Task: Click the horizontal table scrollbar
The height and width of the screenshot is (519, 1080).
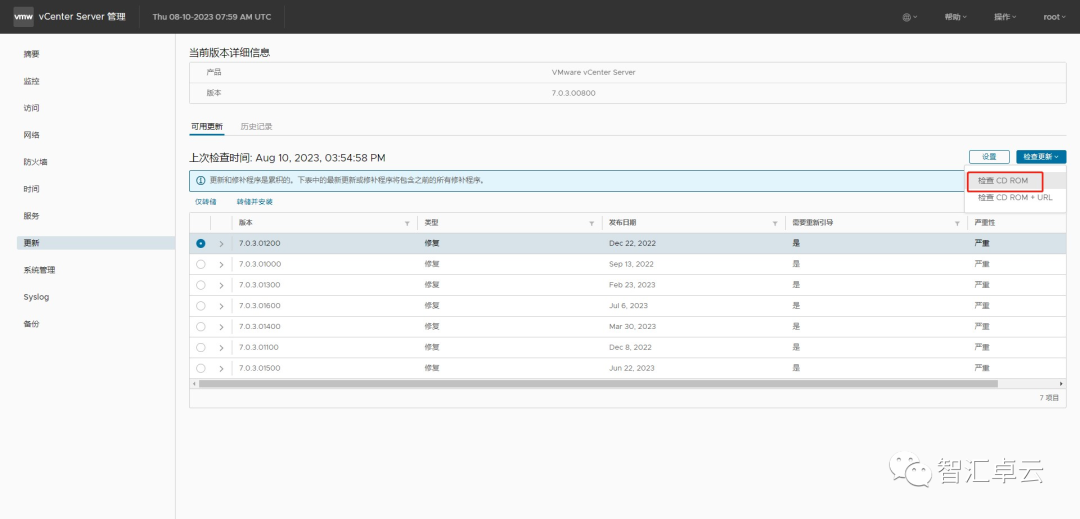Action: click(598, 383)
